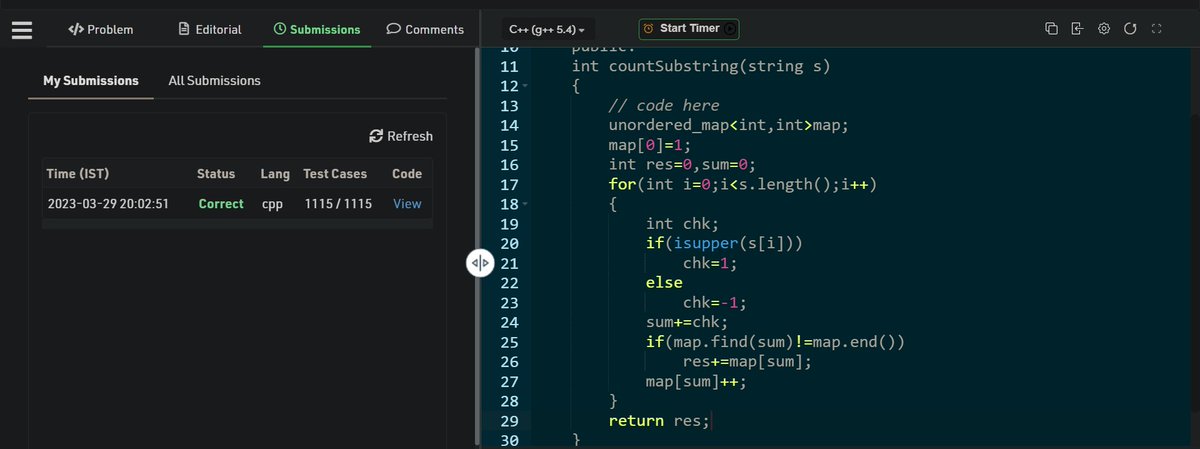This screenshot has height=449, width=1200.
Task: Go to the Comments tab
Action: (425, 29)
